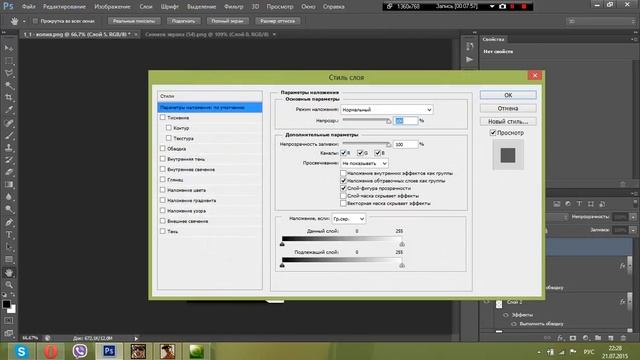Image resolution: width=640 pixels, height=360 pixels.
Task: Click the Непрозрачность заливки slider
Action: click(x=366, y=144)
